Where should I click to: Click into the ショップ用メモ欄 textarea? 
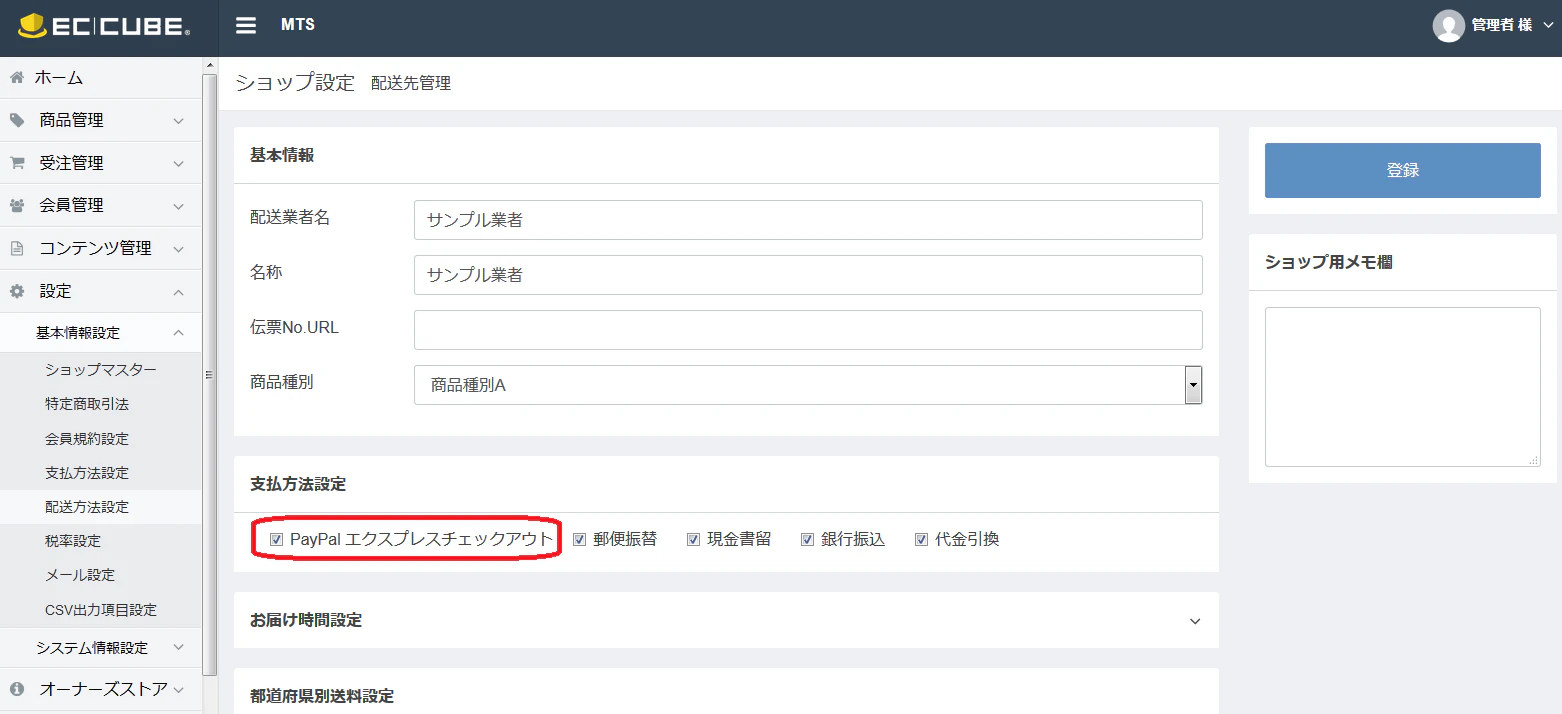[1402, 387]
